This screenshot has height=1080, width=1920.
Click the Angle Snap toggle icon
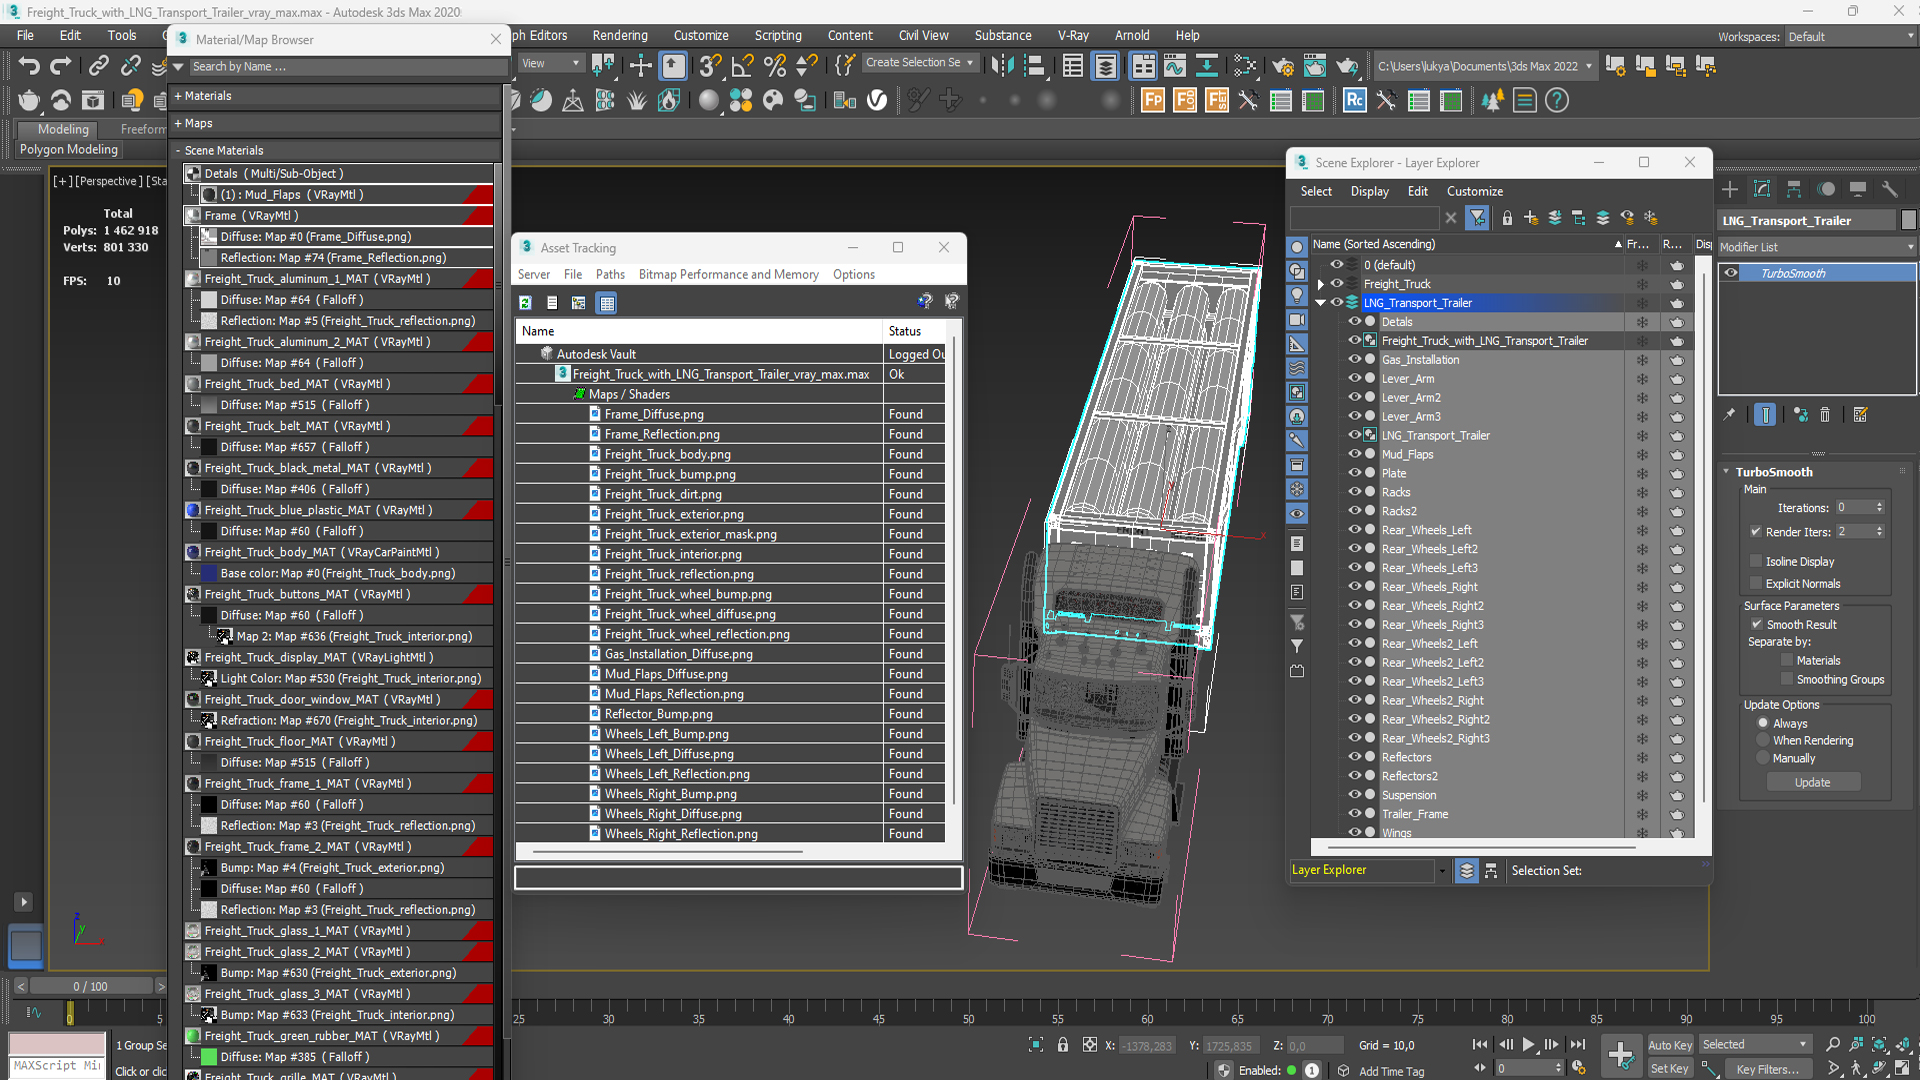click(742, 66)
